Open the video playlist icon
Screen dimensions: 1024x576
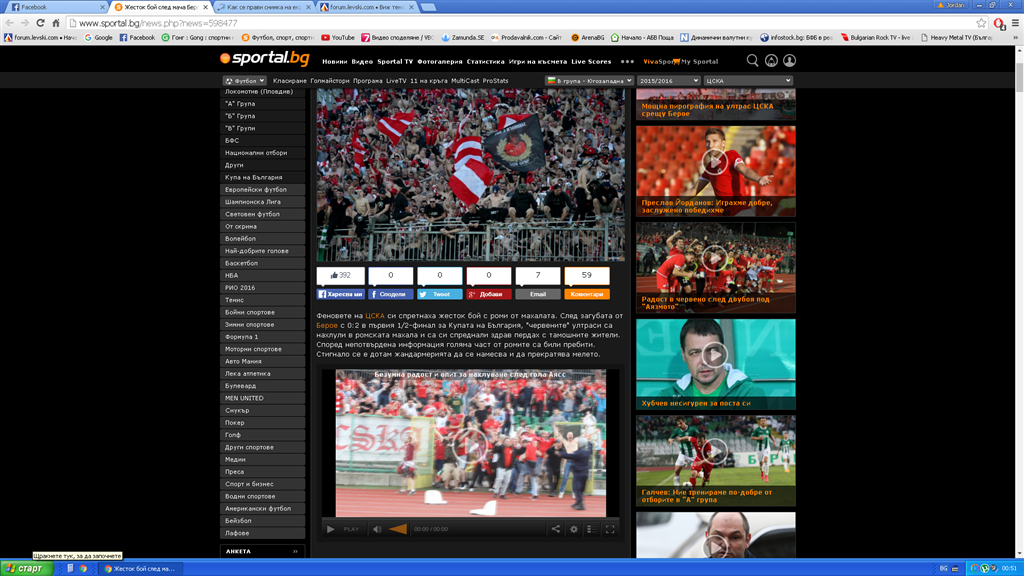coord(592,529)
